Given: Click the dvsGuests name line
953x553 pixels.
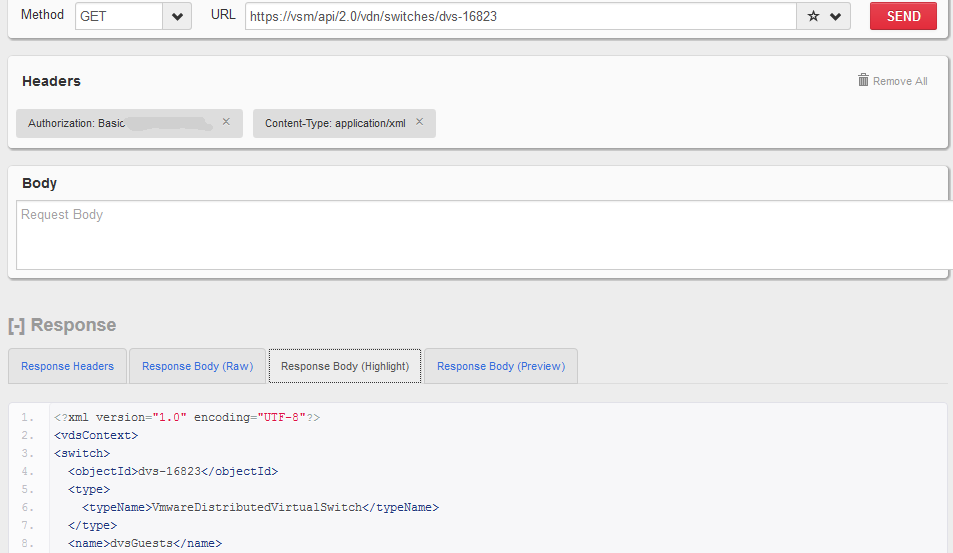Looking at the screenshot, I should tap(145, 543).
